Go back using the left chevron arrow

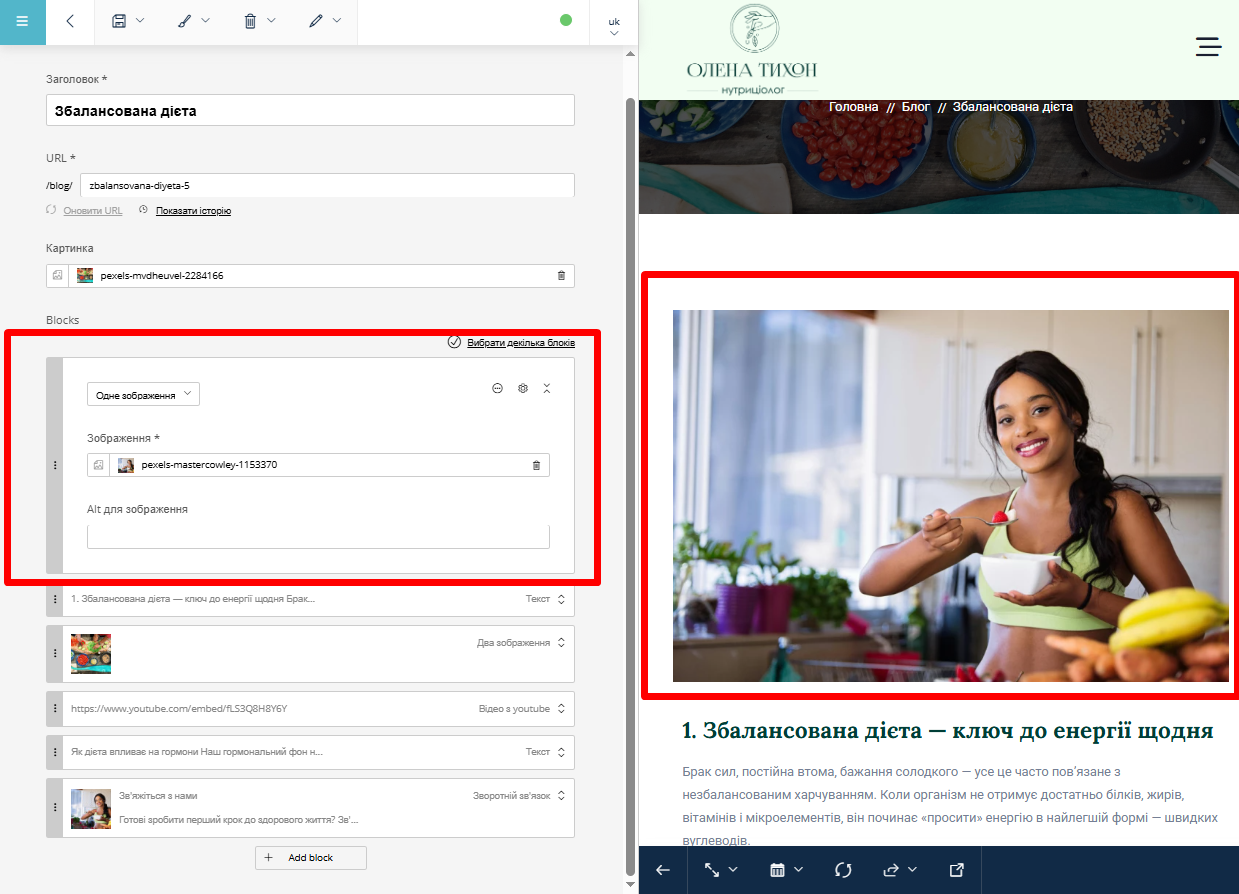coord(70,21)
